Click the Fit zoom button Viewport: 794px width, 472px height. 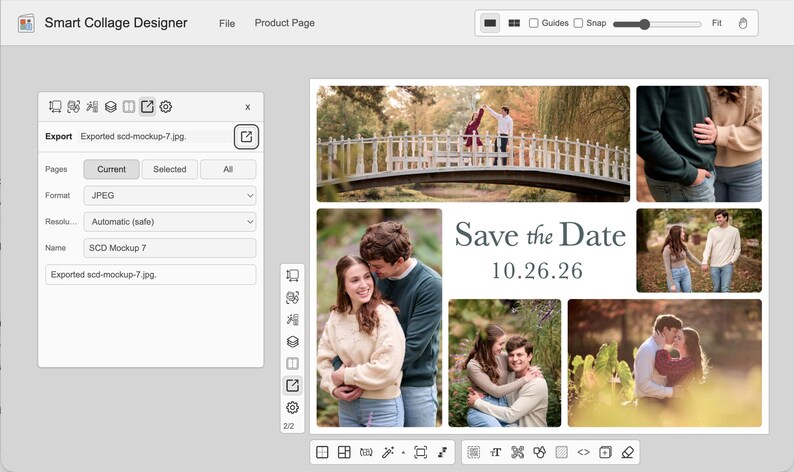pos(717,23)
